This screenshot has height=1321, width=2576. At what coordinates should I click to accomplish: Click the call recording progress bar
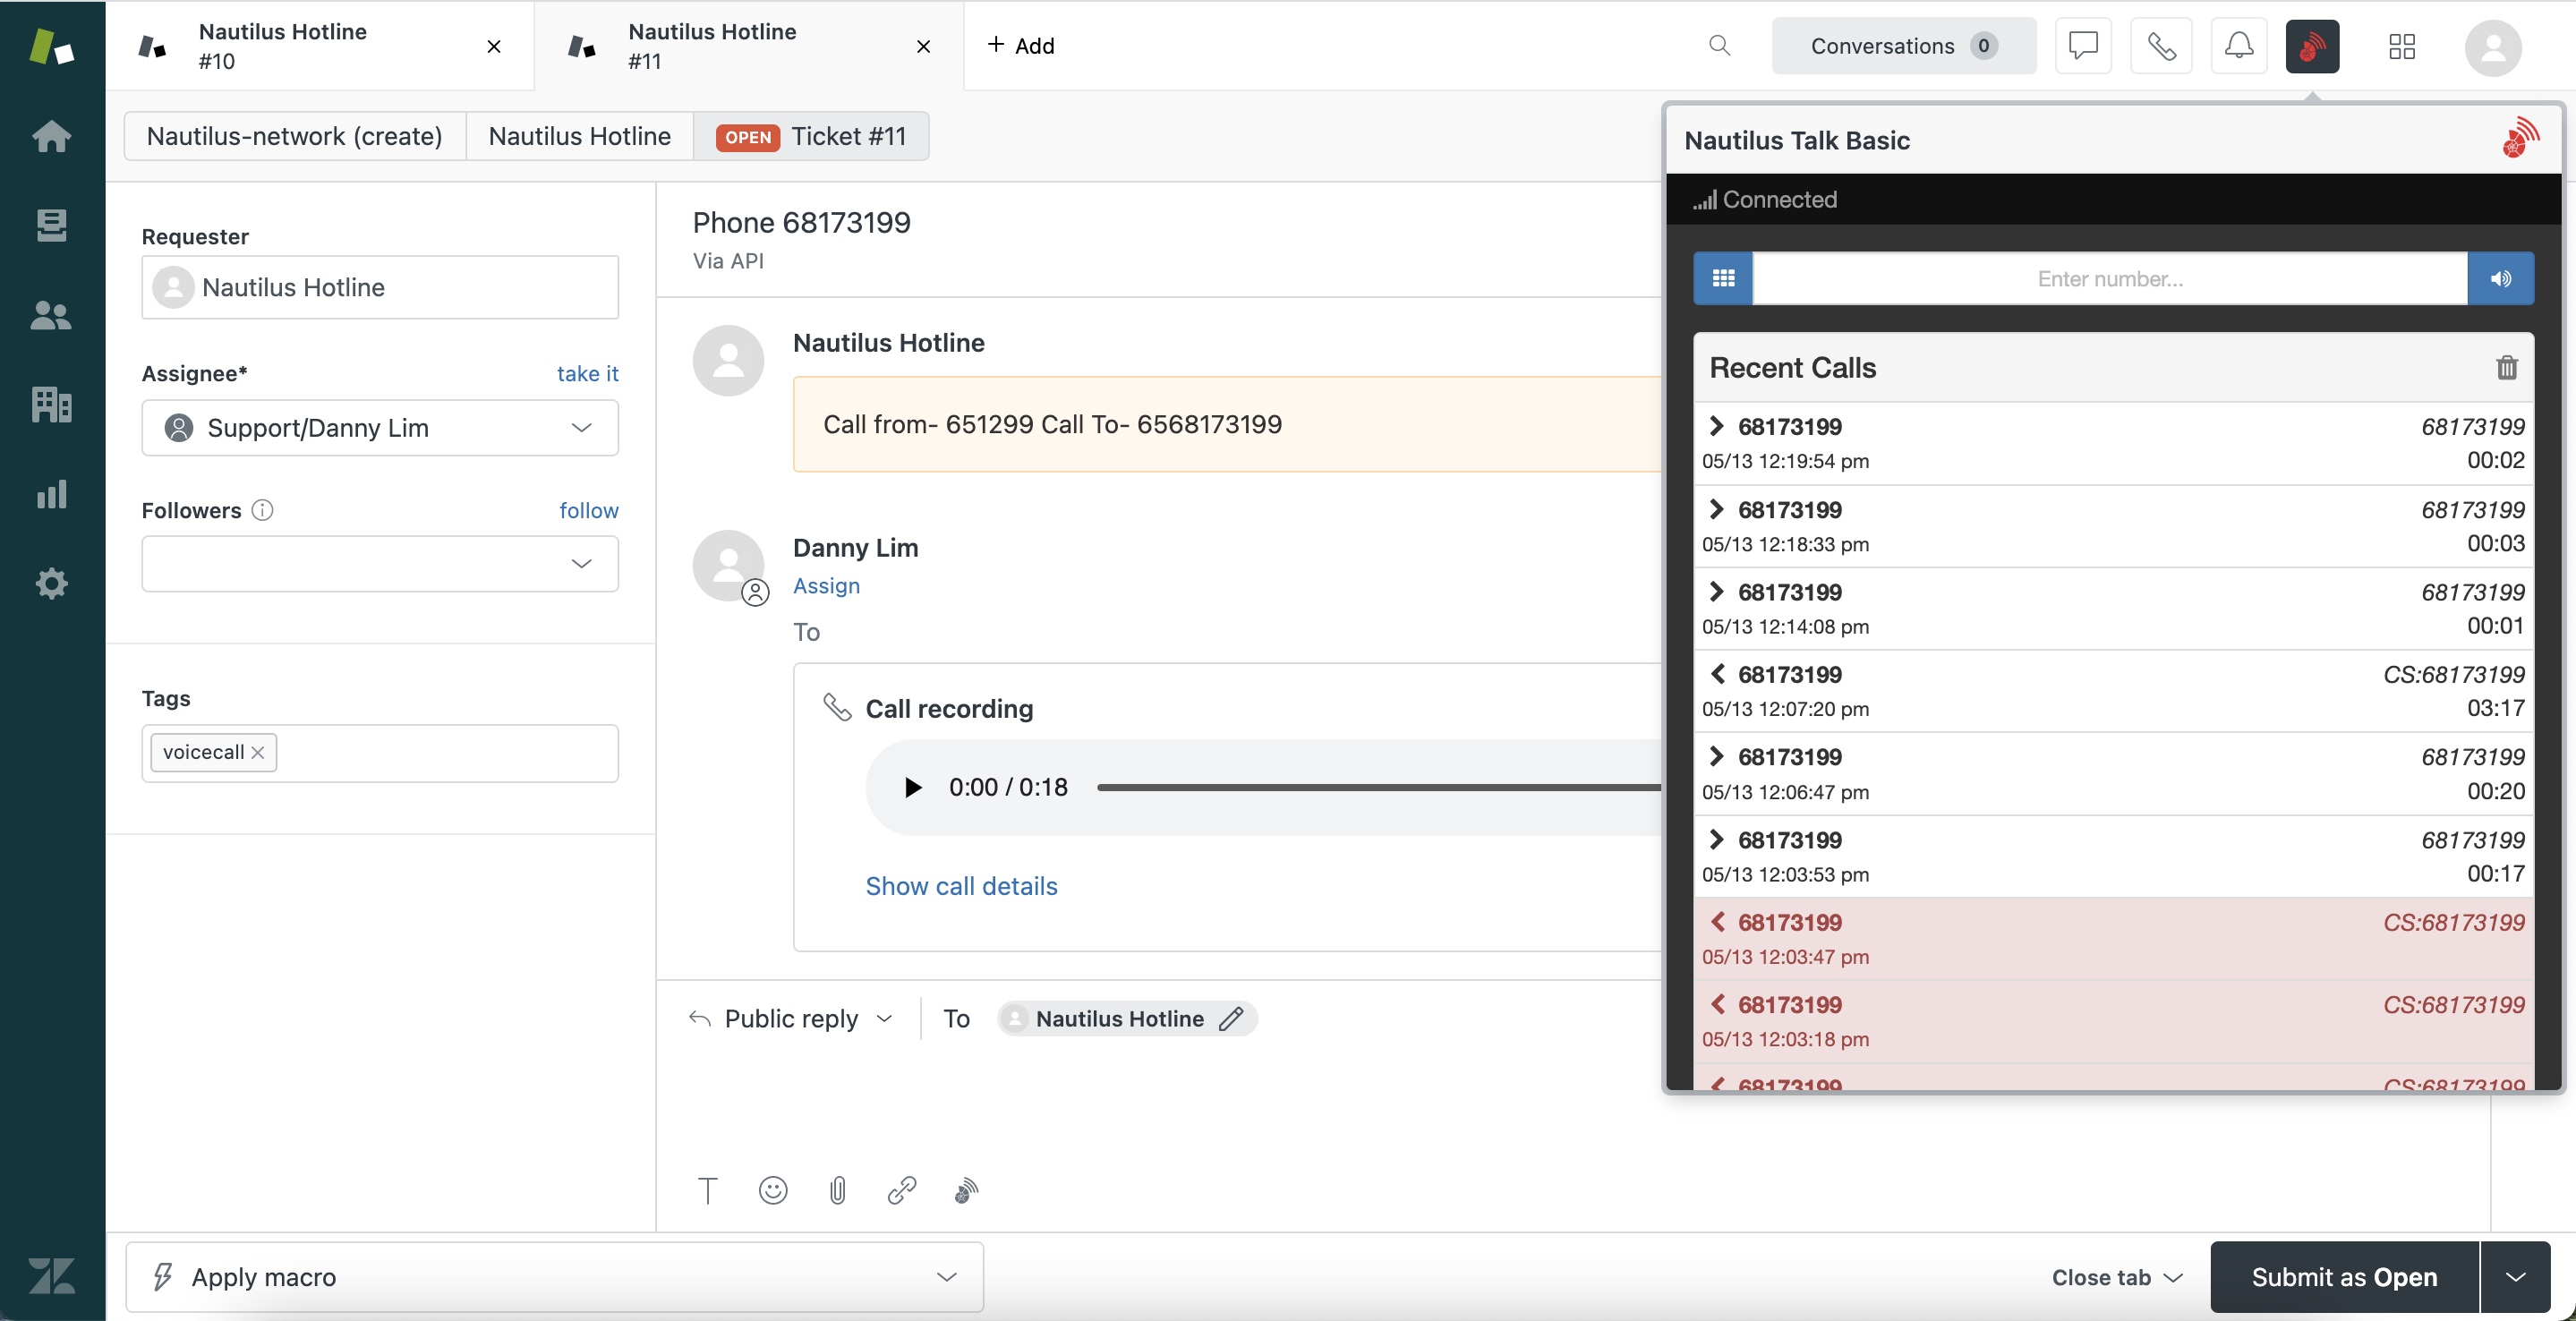click(x=1378, y=787)
